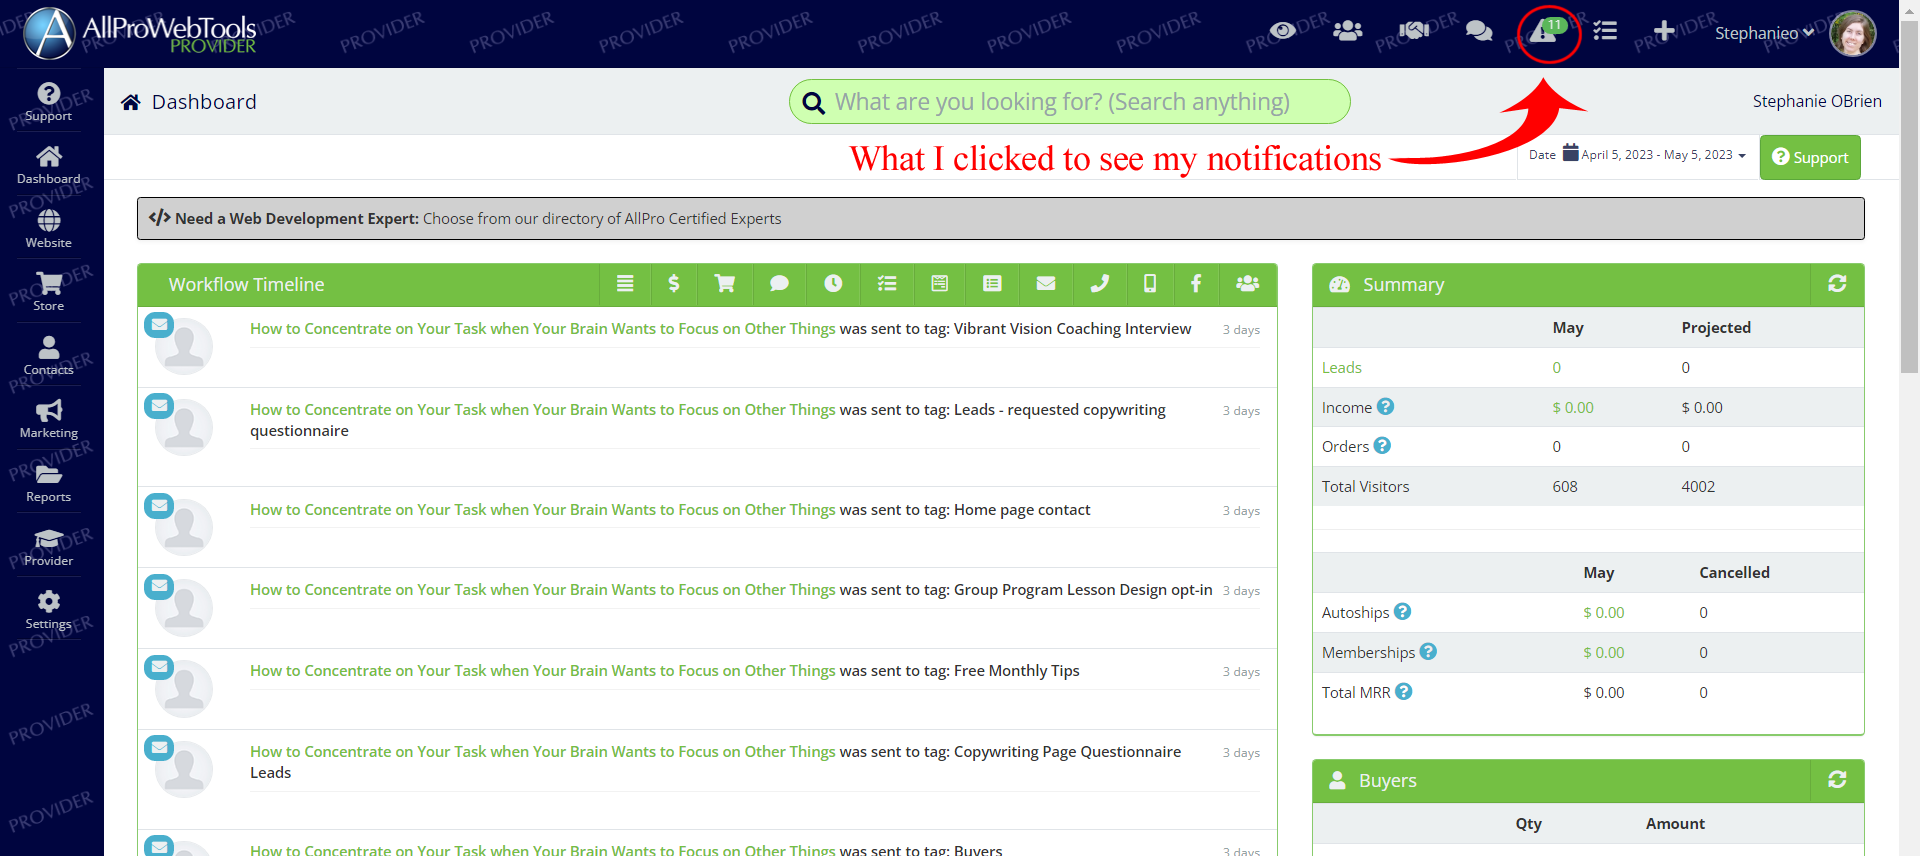Refresh the Summary panel

tap(1837, 284)
